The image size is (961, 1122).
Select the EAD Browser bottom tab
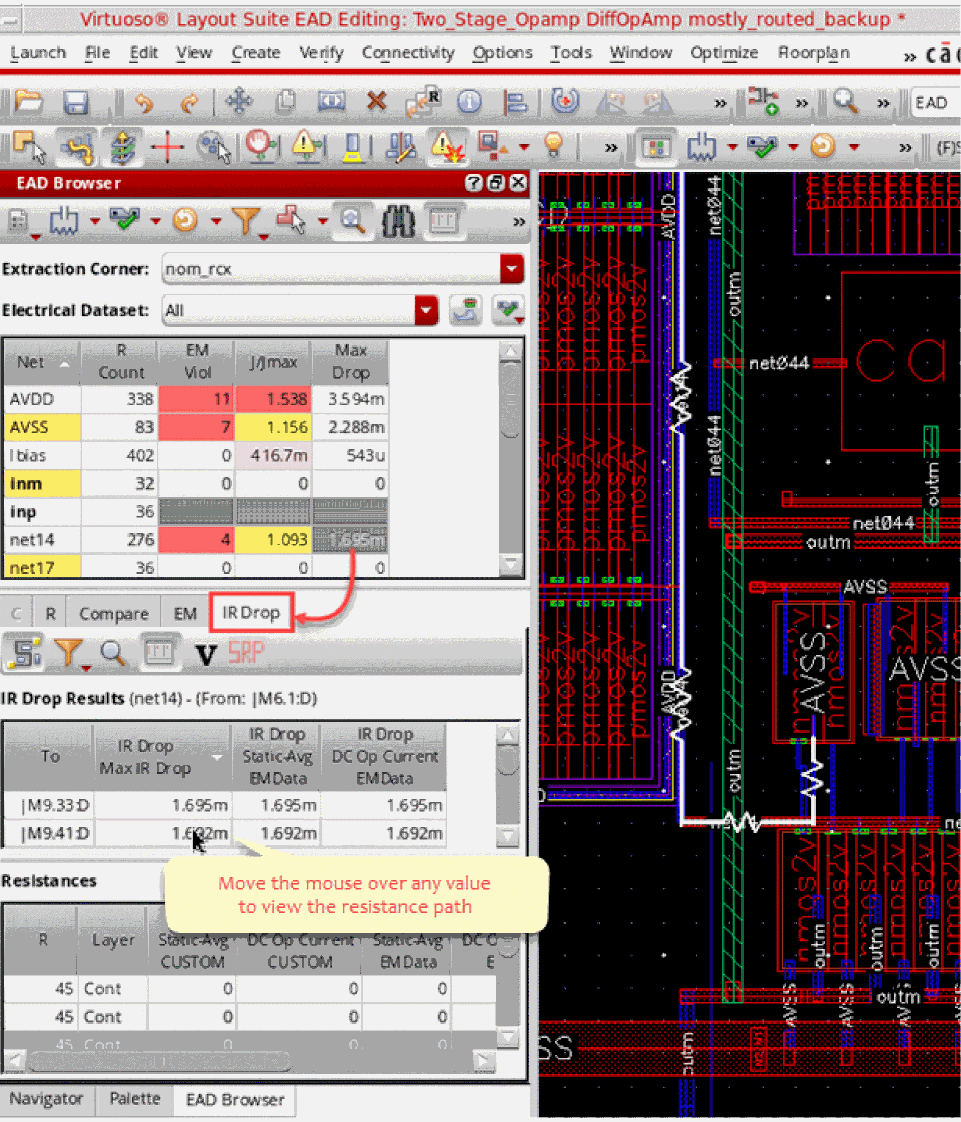point(234,1099)
